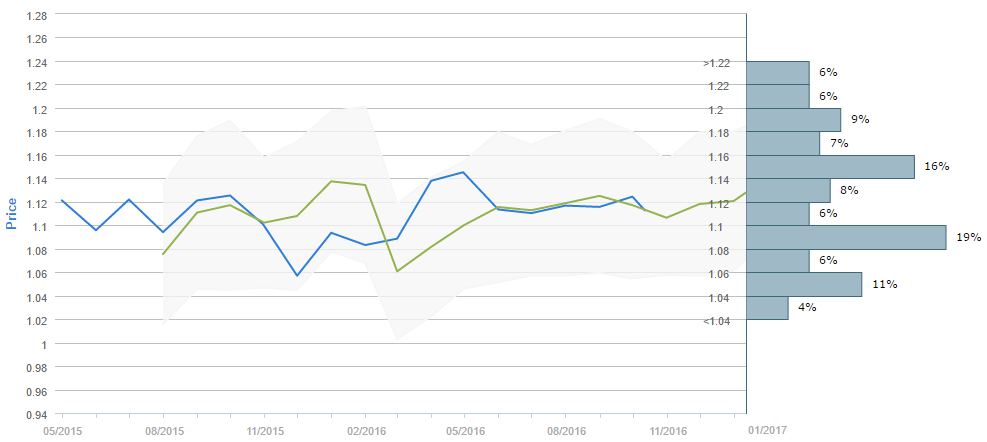Select the topmost bar above 1.22
Viewport: 987px width, 442px height.
(x=778, y=73)
